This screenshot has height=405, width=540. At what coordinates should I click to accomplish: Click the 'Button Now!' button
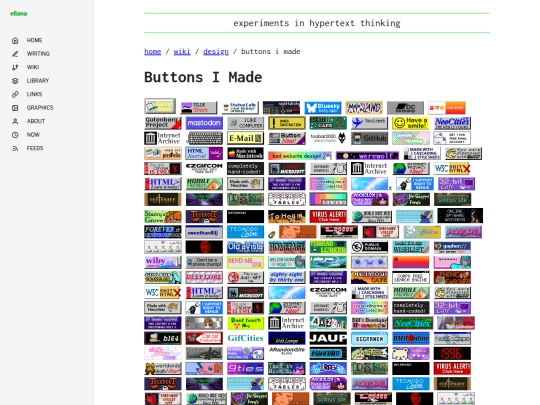pyautogui.click(x=287, y=138)
